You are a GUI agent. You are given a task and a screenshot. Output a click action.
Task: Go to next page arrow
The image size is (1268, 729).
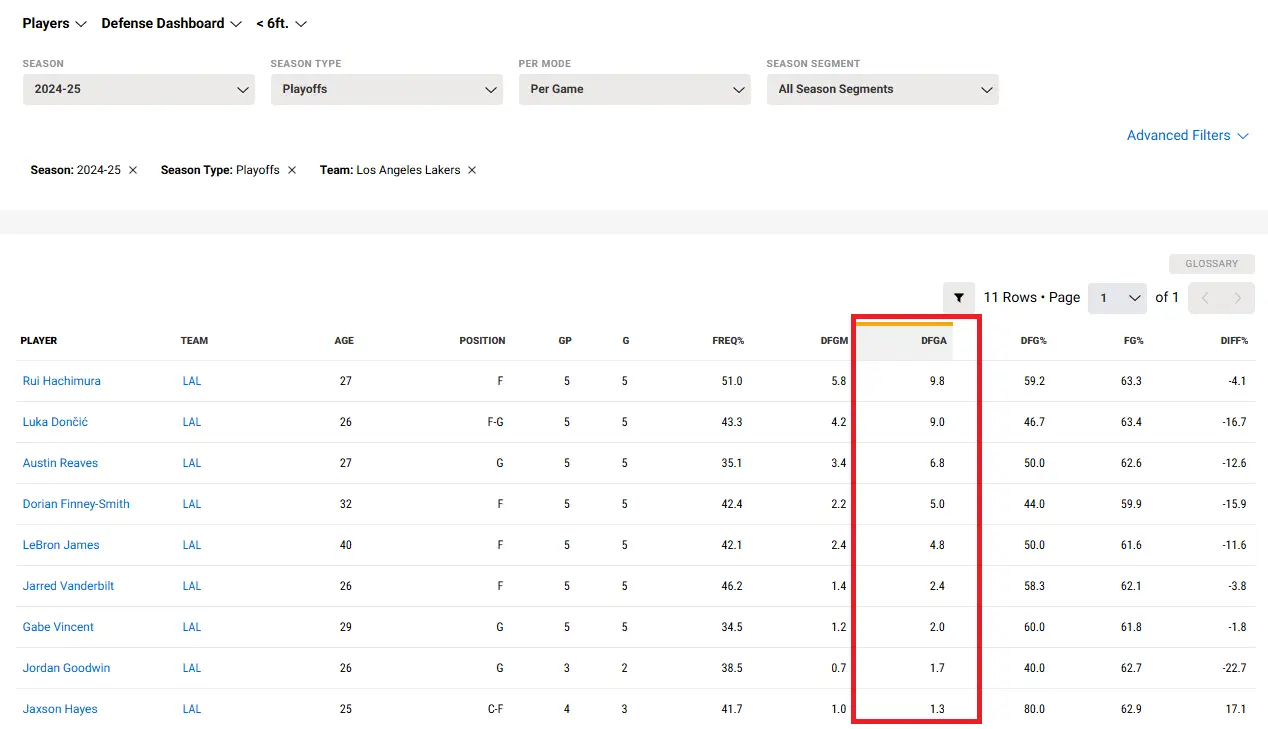pyautogui.click(x=1238, y=297)
